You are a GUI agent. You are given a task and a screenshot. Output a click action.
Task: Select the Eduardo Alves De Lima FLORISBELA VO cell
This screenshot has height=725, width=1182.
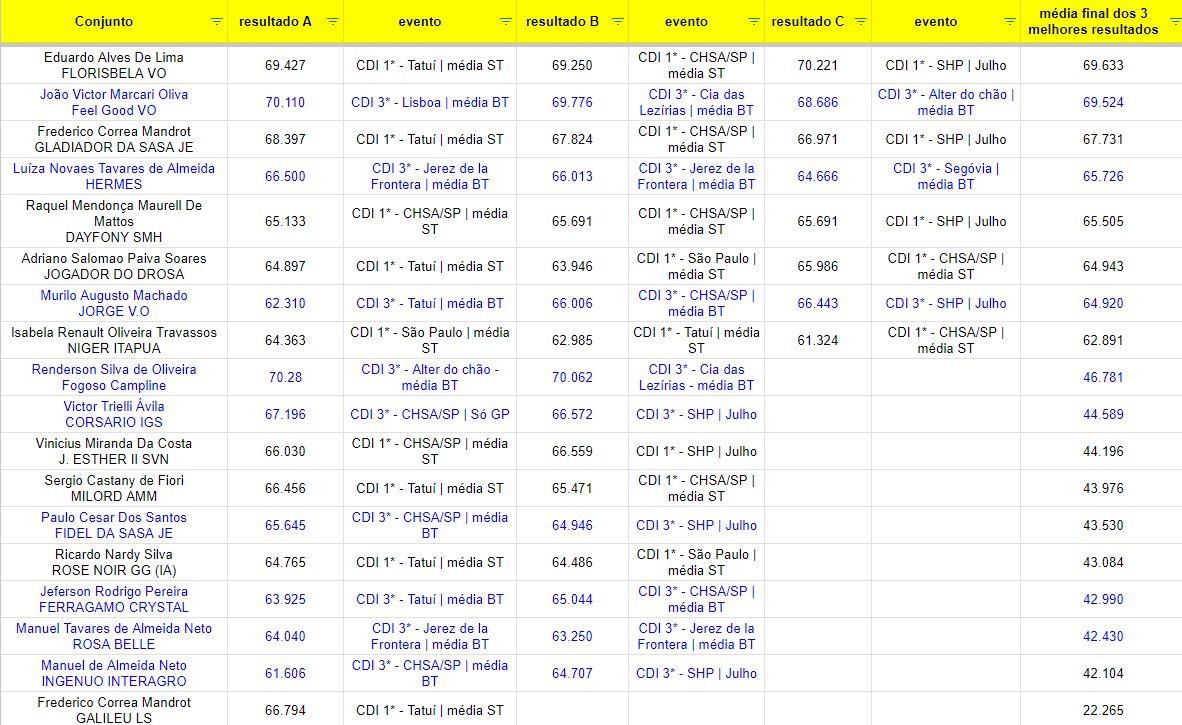pos(114,65)
